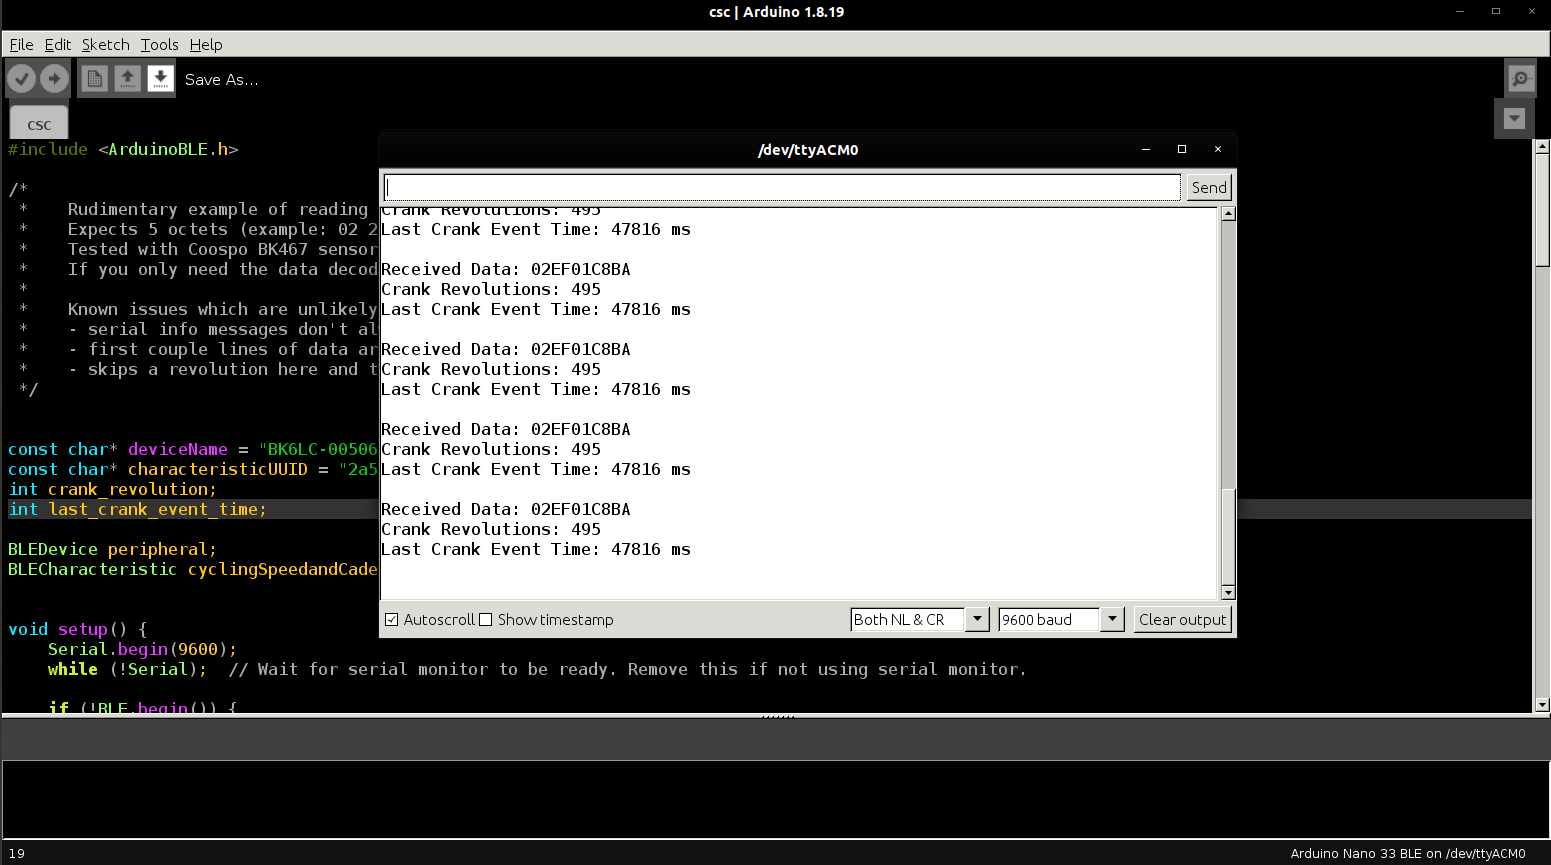Screen dimensions: 1551x865
Task: Close the /dev/ttyACM0 serial monitor window
Action: (x=1218, y=149)
